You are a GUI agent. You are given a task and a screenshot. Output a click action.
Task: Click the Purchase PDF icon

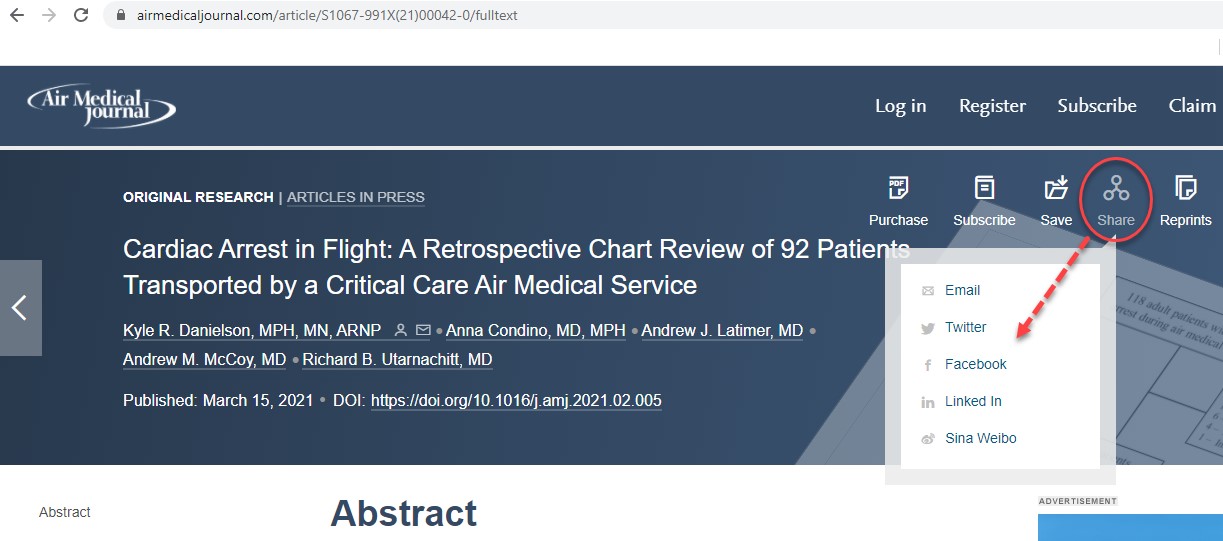click(x=897, y=188)
